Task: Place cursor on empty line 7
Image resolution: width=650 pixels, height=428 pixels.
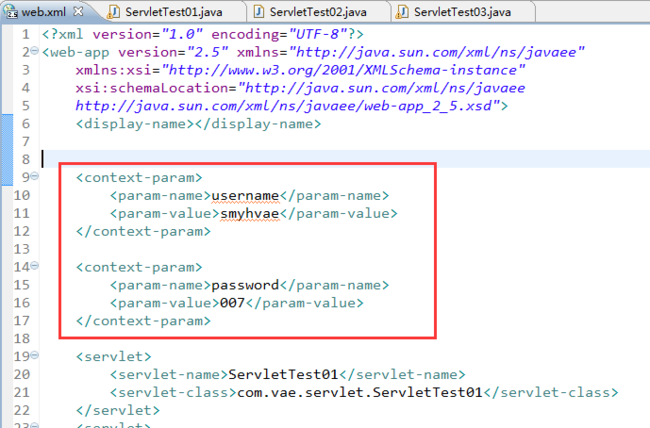Action: pyautogui.click(x=344, y=142)
